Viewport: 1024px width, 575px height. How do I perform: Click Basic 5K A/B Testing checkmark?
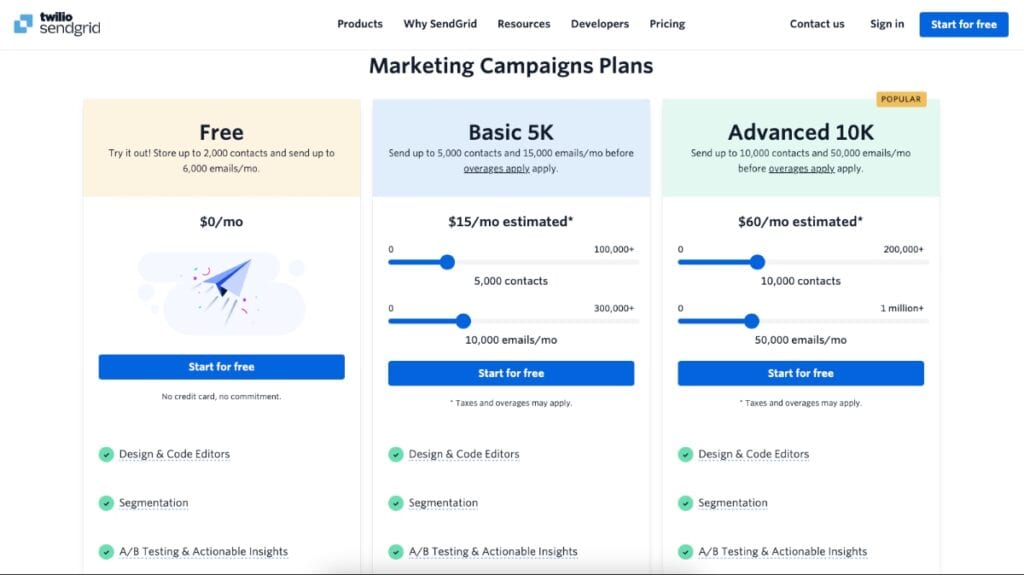396,552
